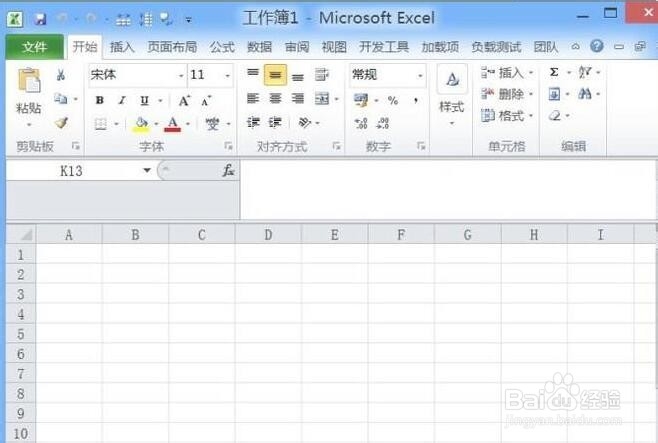
Task: Expand quick access toolbar customize arrow
Action: [189, 19]
